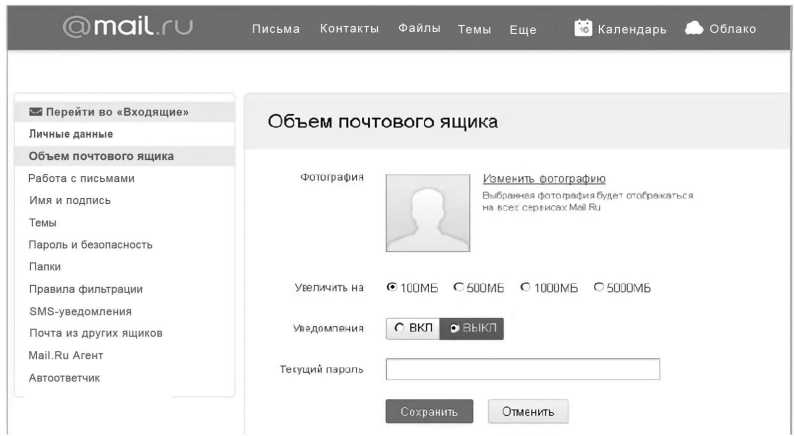Open Правила фильтрации section

coord(86,289)
